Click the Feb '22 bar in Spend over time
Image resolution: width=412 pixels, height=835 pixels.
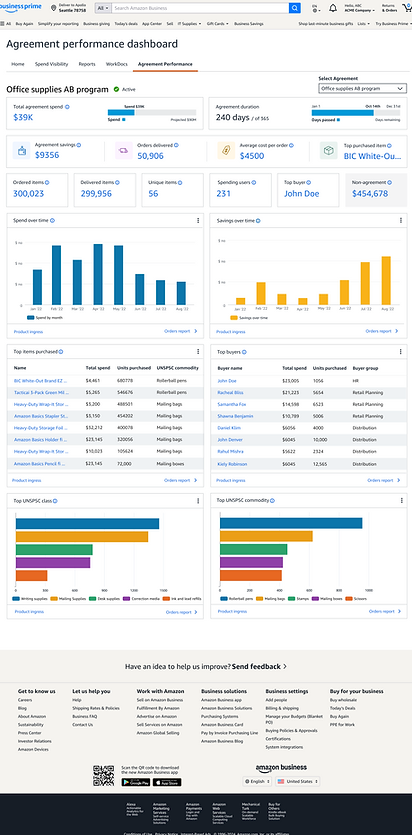click(56, 275)
